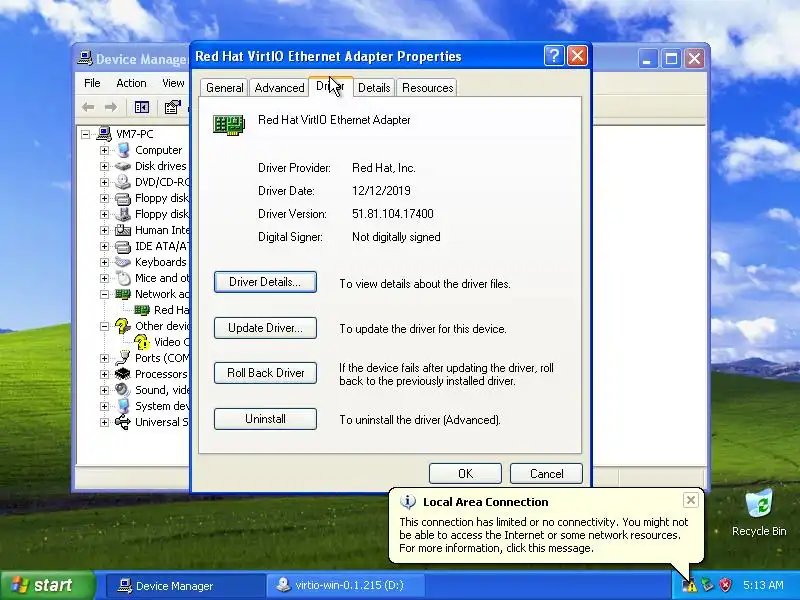This screenshot has height=600, width=800.
Task: Click the 5:13 AM taskbar clock
Action: (763, 585)
